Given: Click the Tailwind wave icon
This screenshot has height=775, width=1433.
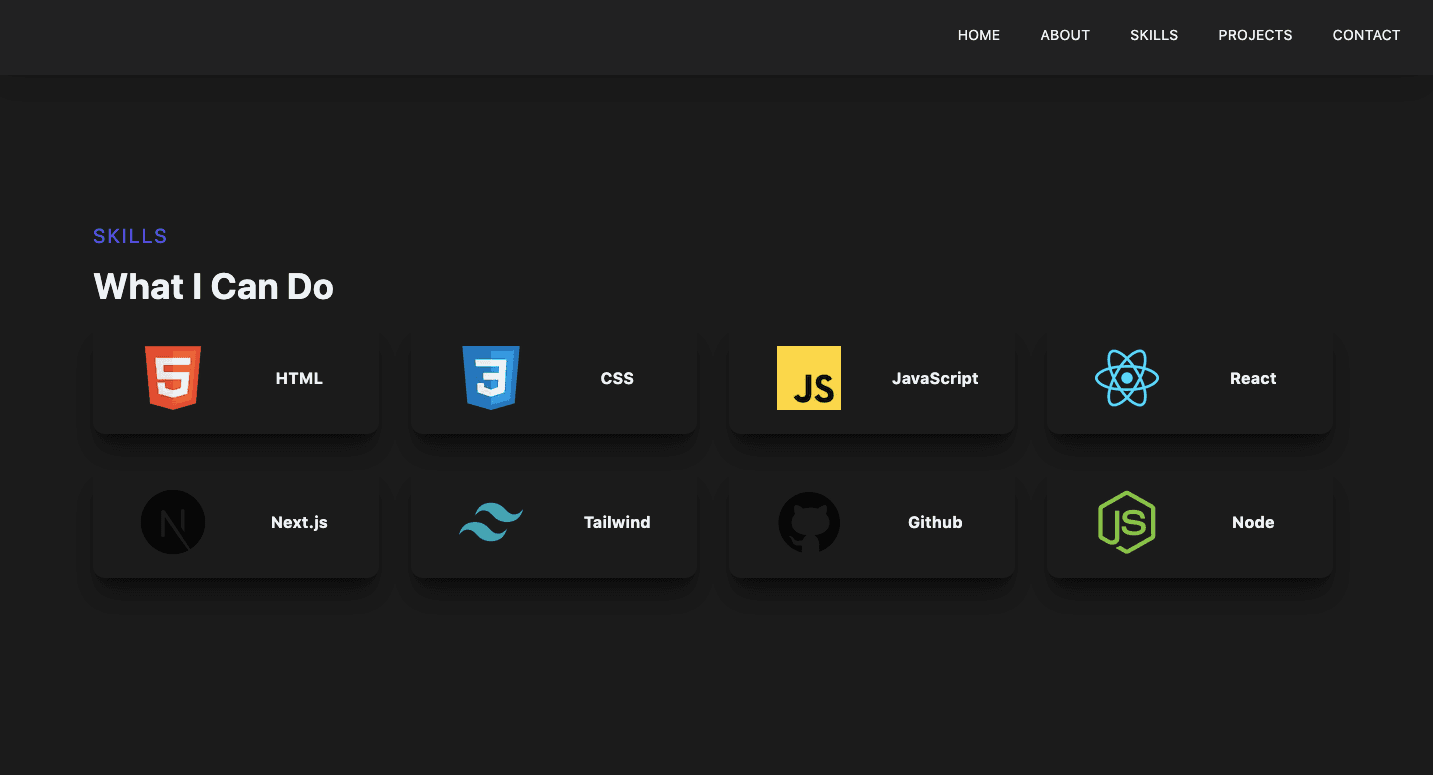Looking at the screenshot, I should (x=491, y=522).
